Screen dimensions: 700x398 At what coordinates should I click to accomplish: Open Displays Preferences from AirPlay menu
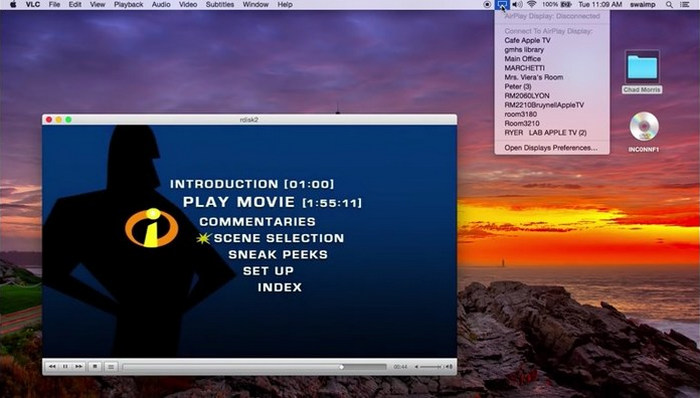point(552,148)
